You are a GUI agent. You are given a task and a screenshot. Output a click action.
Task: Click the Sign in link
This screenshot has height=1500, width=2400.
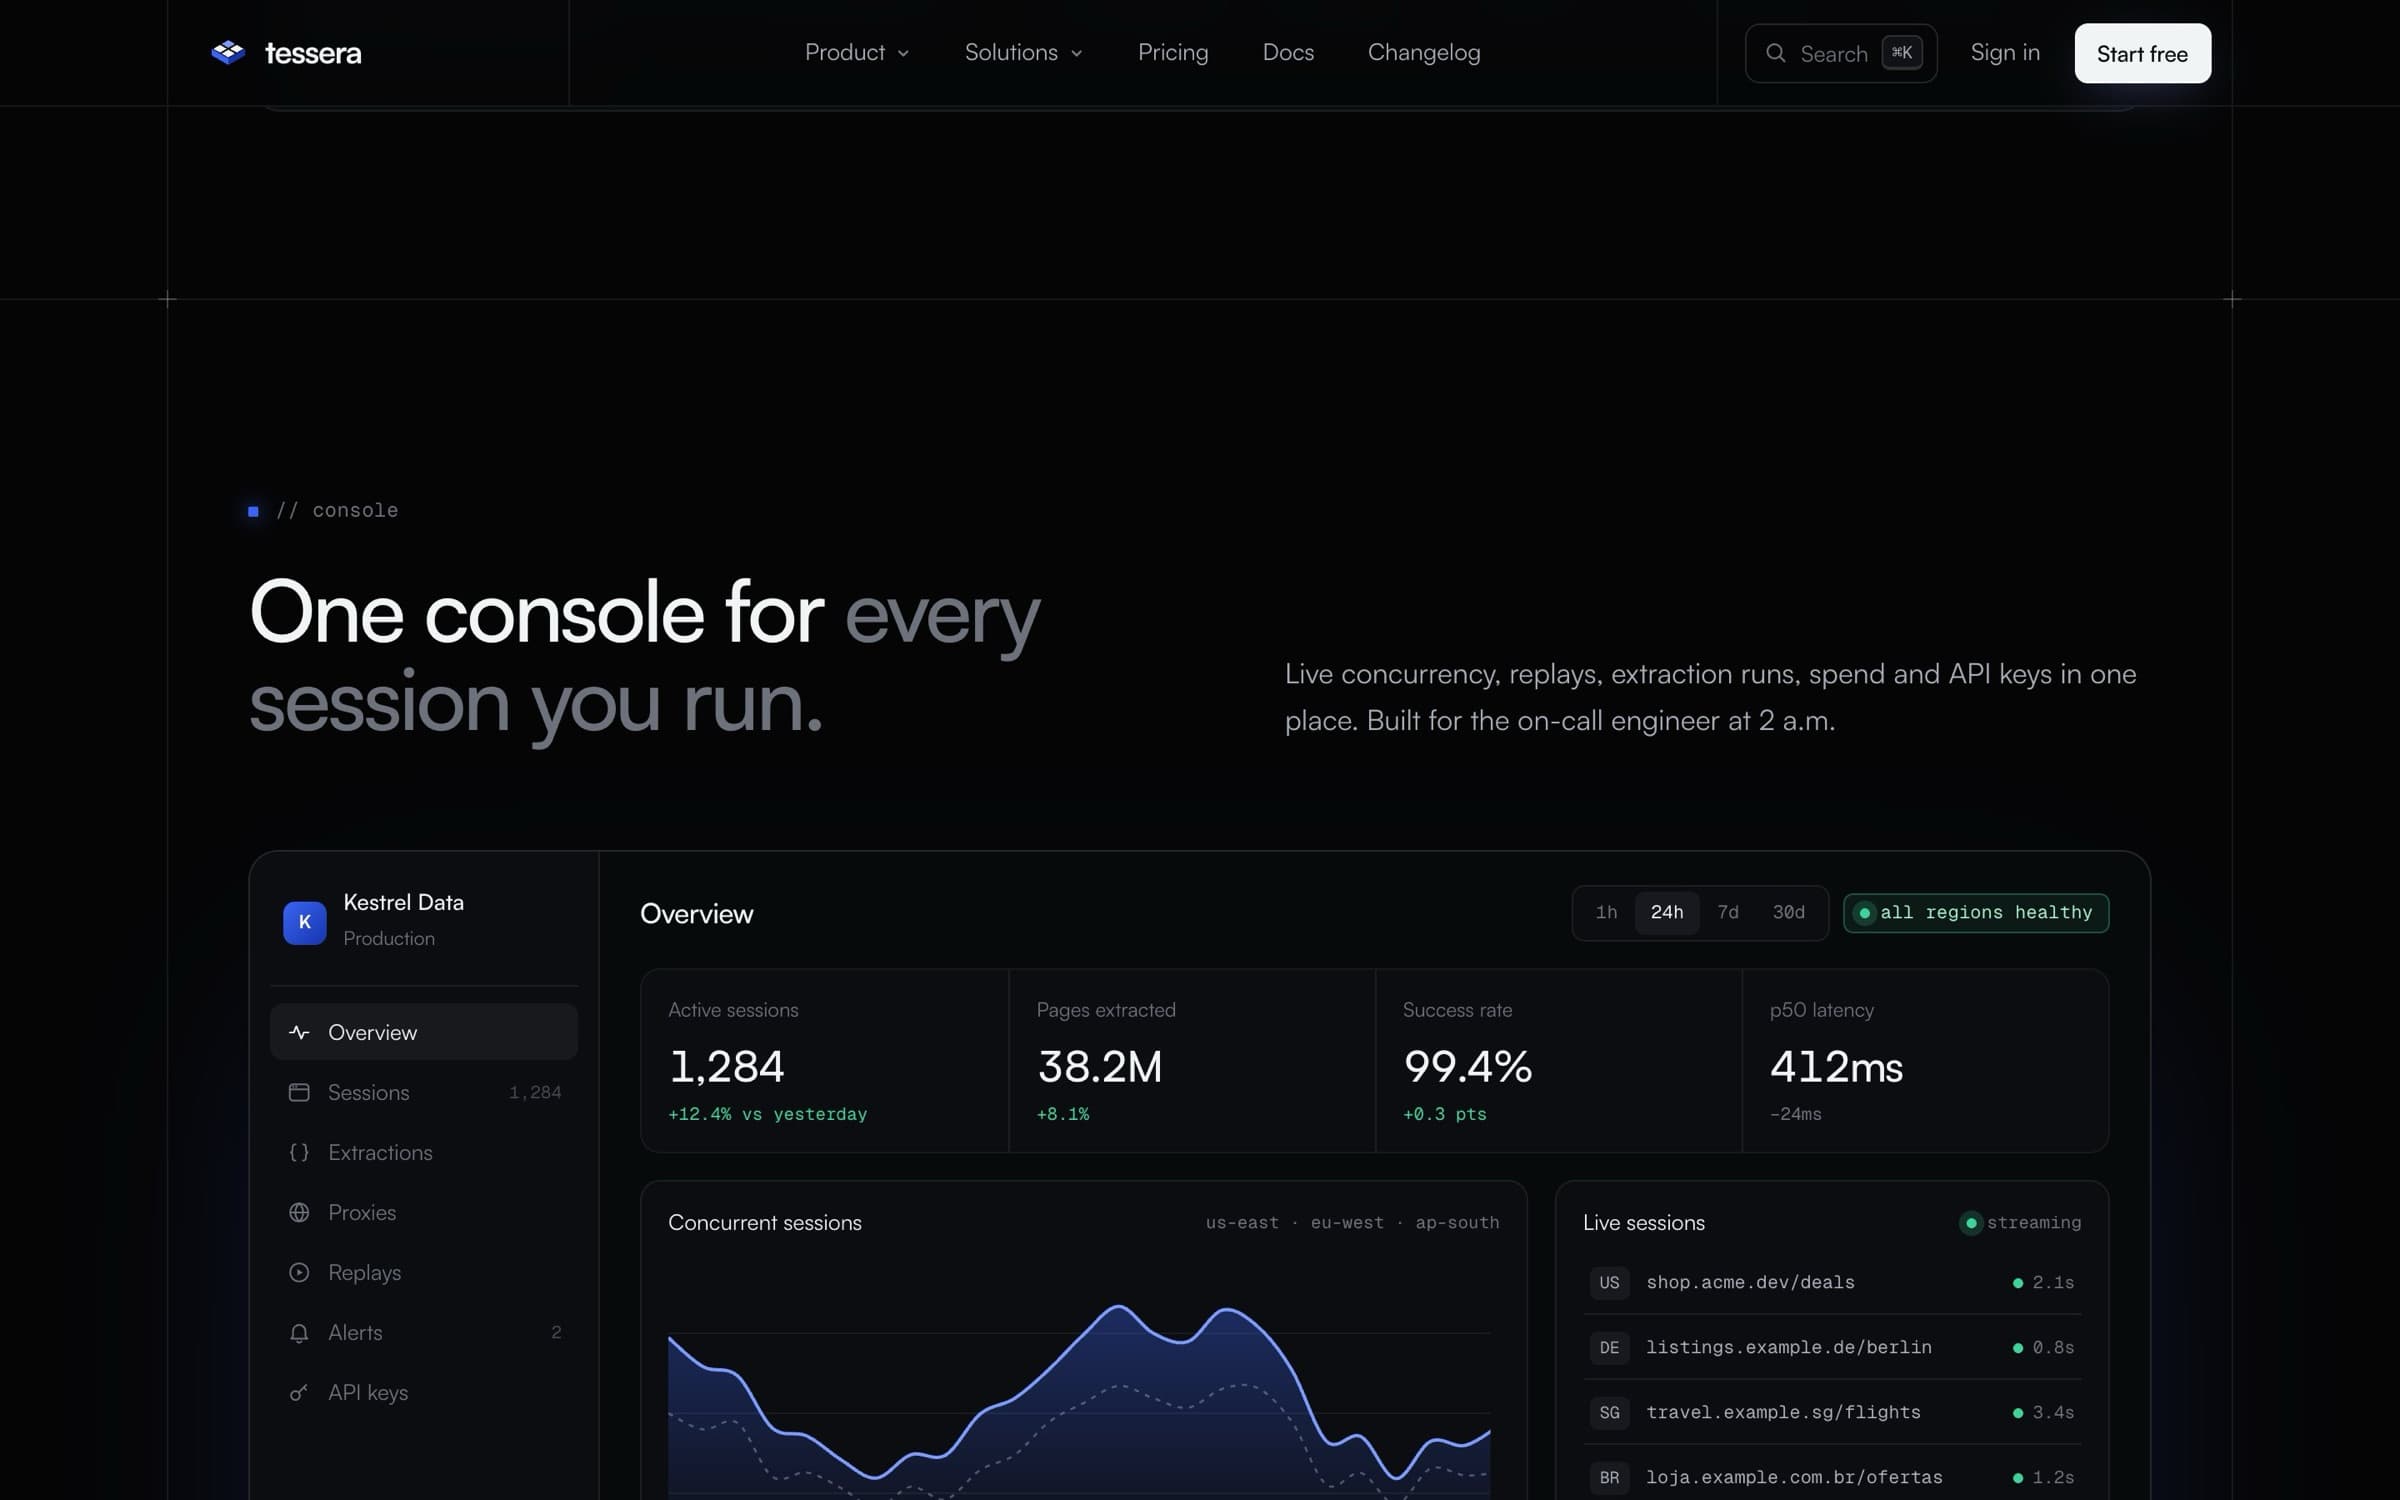[x=2005, y=52]
